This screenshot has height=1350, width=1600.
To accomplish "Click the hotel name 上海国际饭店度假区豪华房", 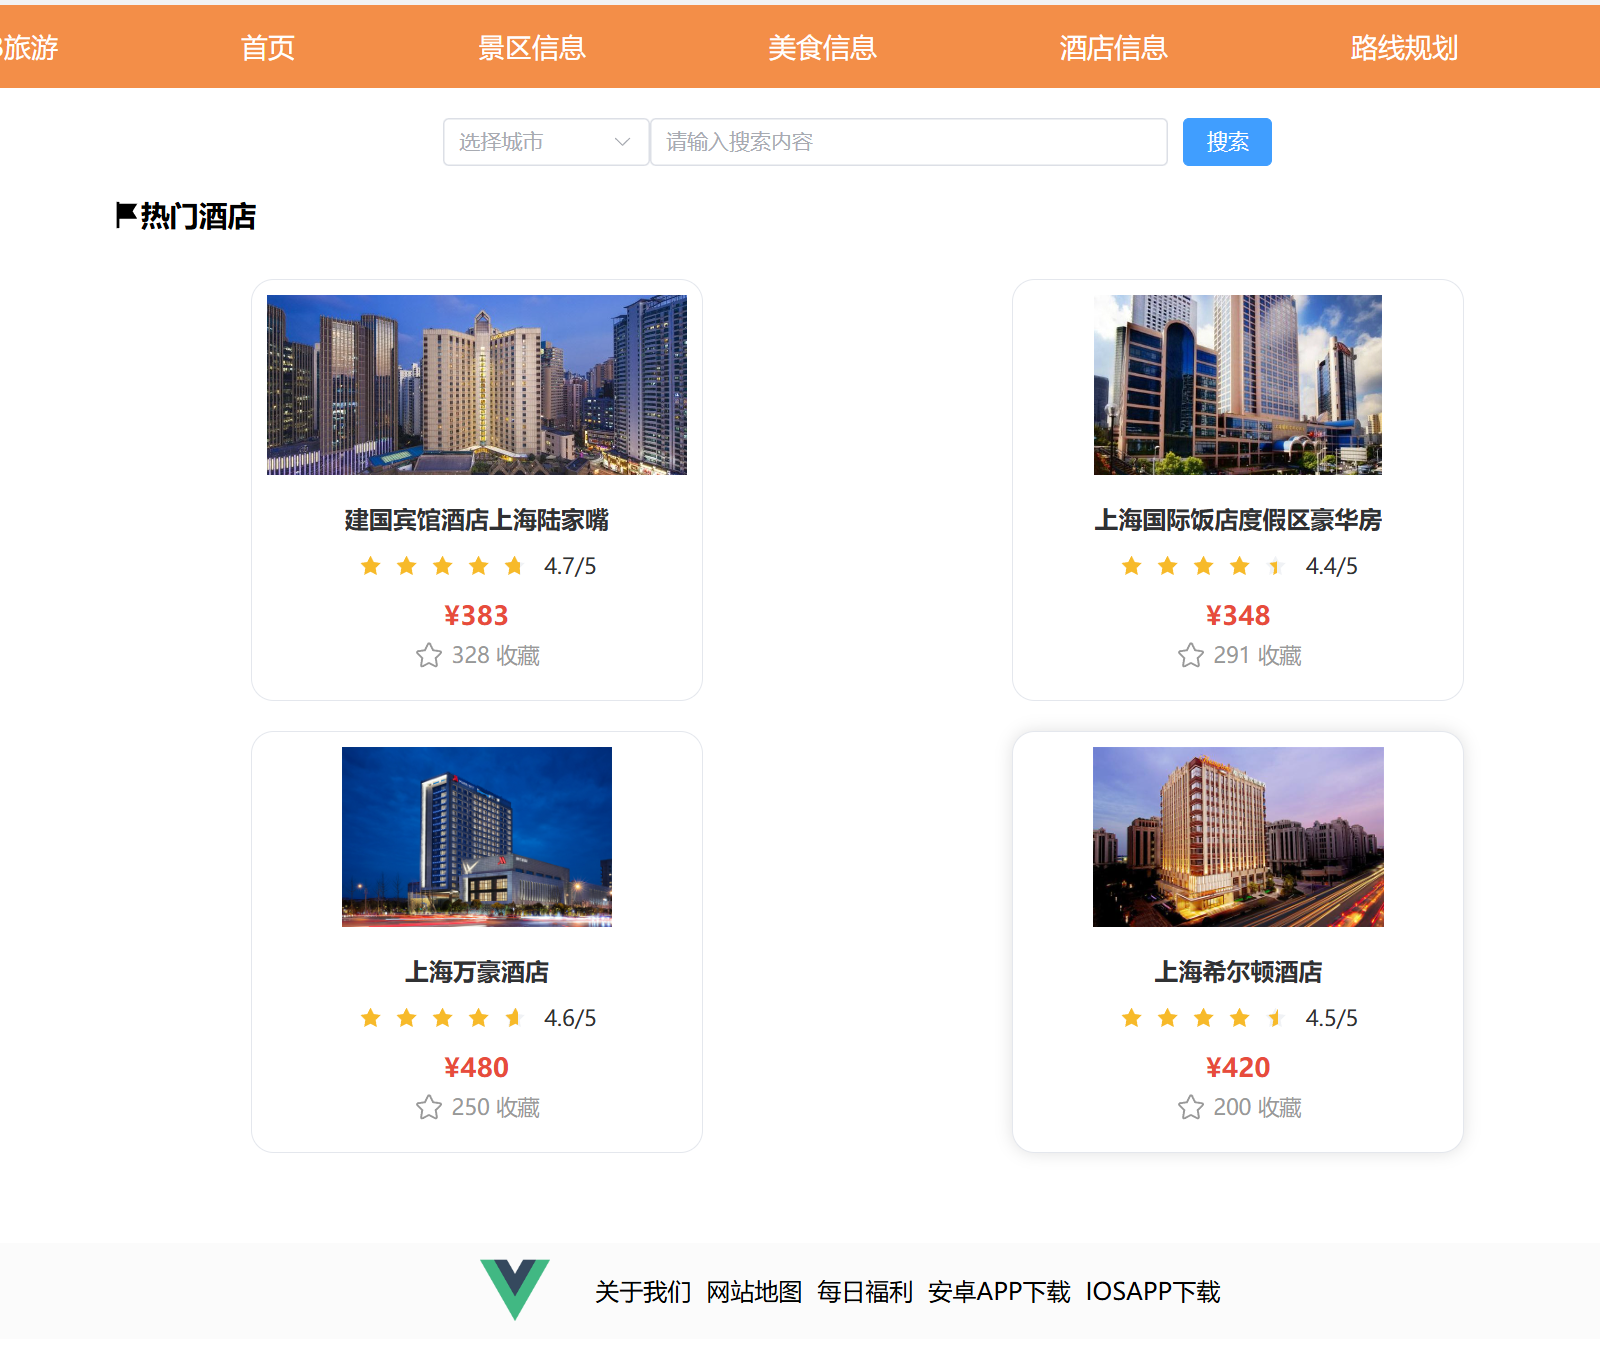I will (x=1238, y=520).
